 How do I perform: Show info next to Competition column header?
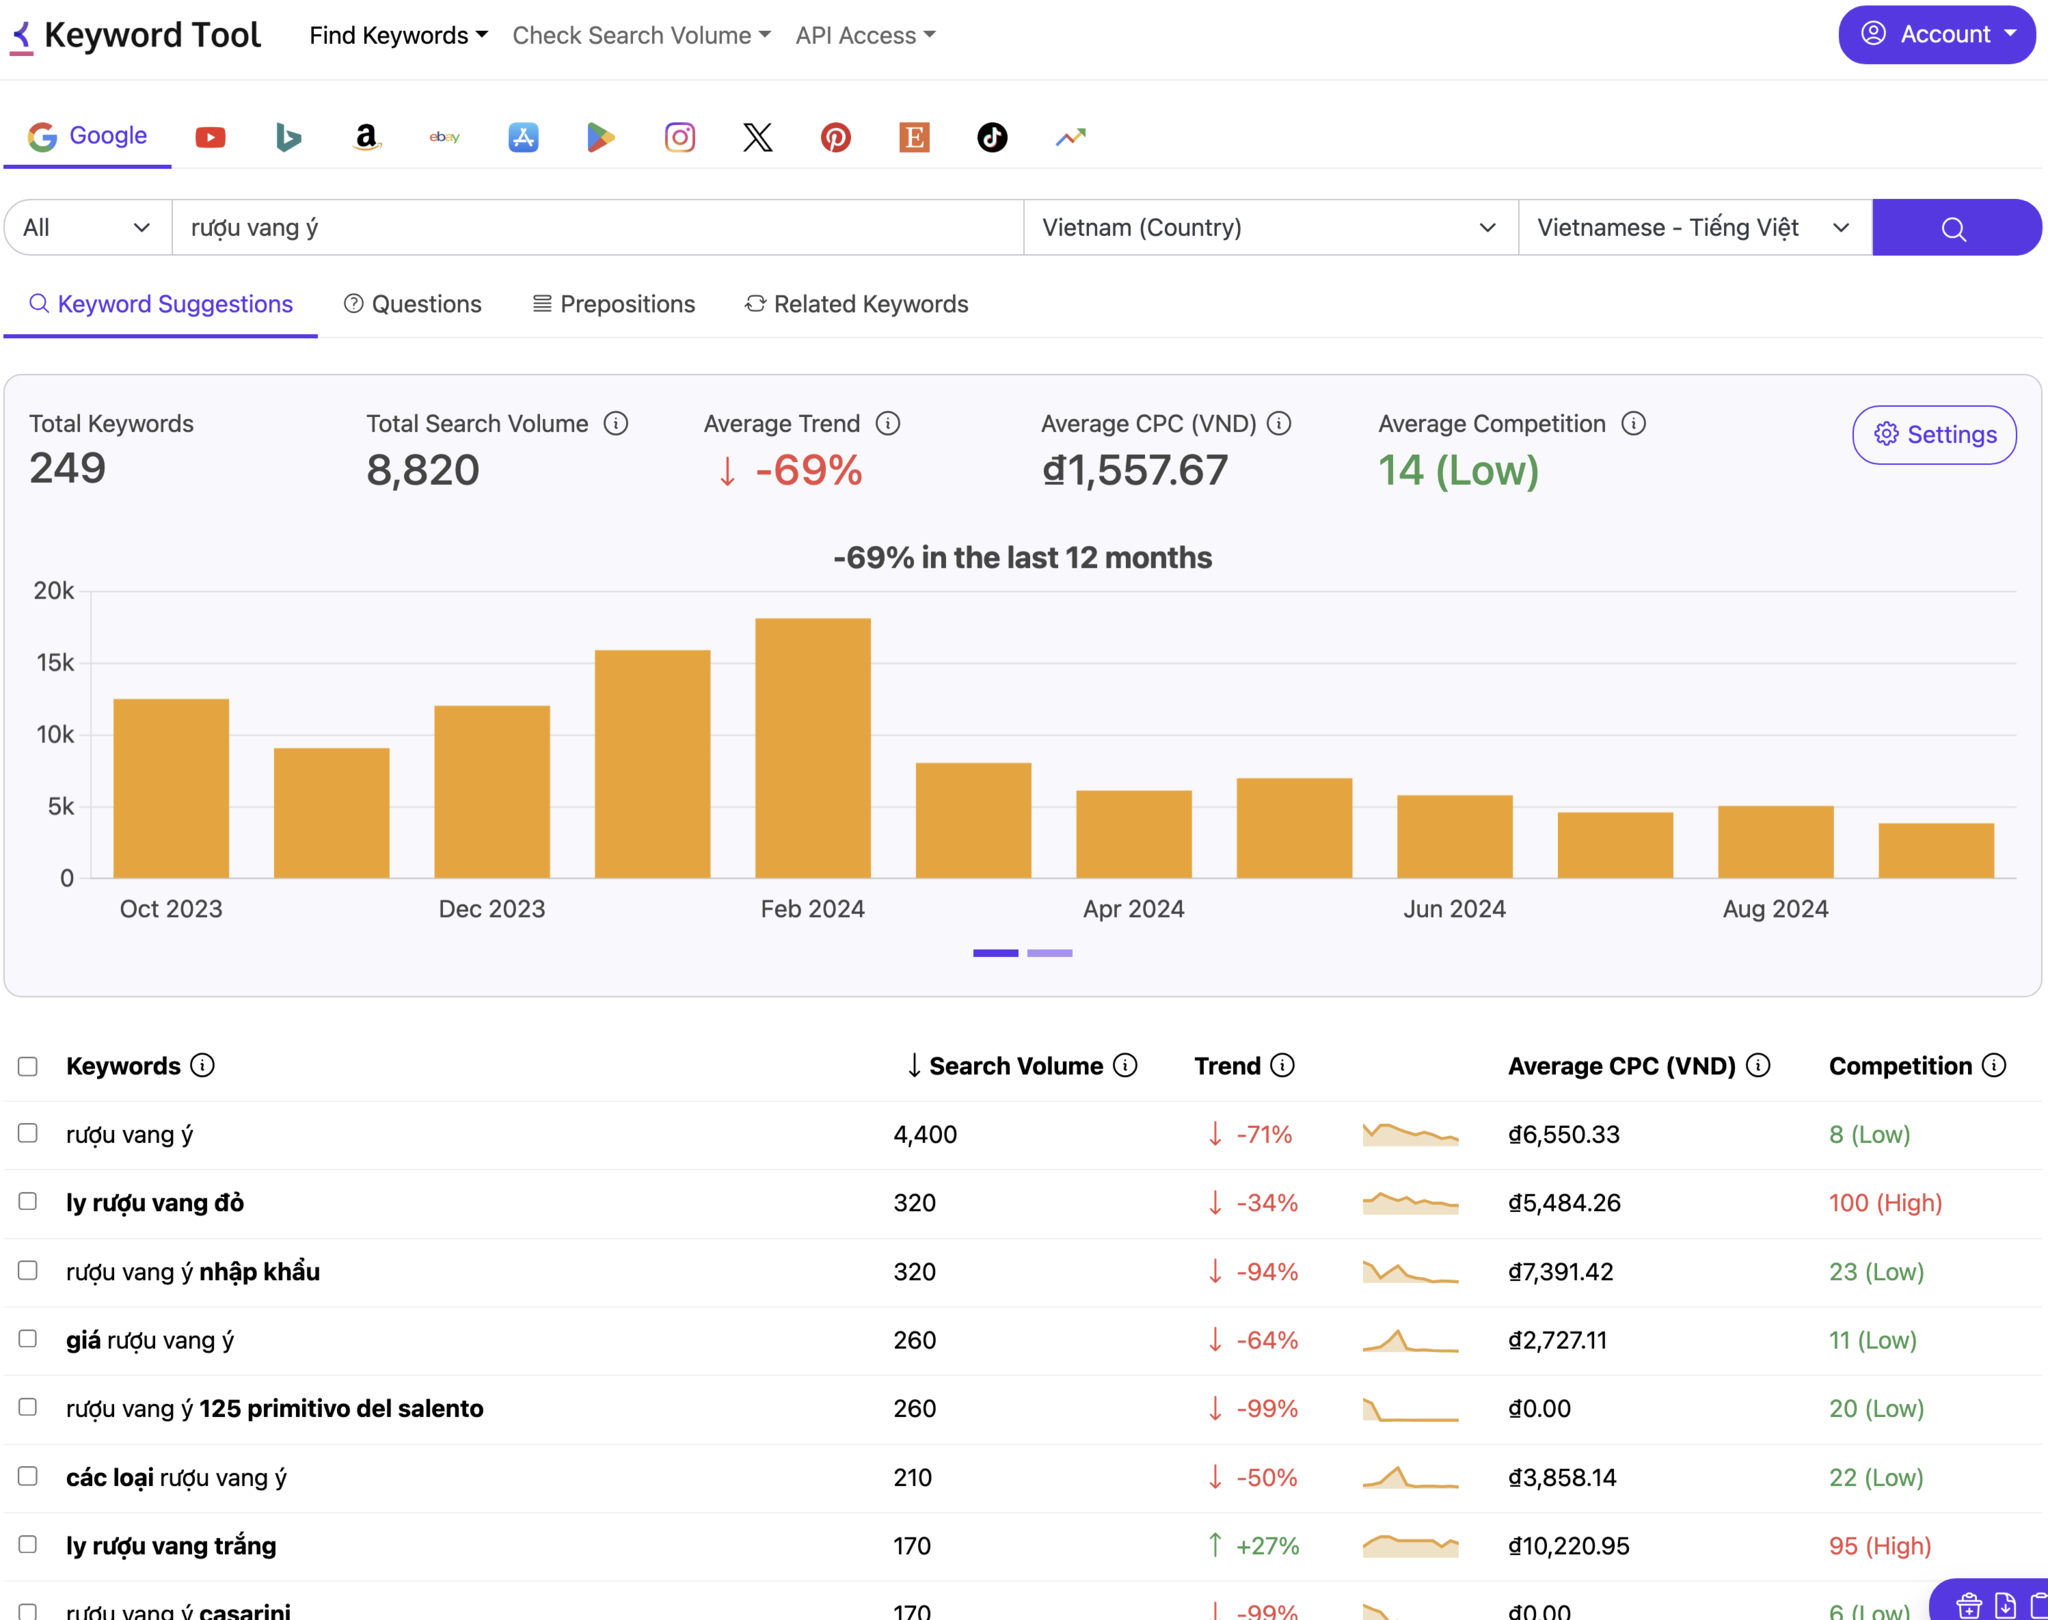pos(1994,1066)
